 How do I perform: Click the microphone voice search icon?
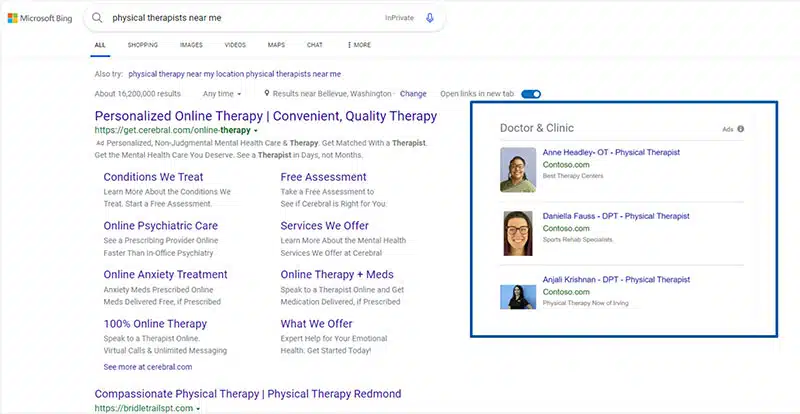point(430,18)
